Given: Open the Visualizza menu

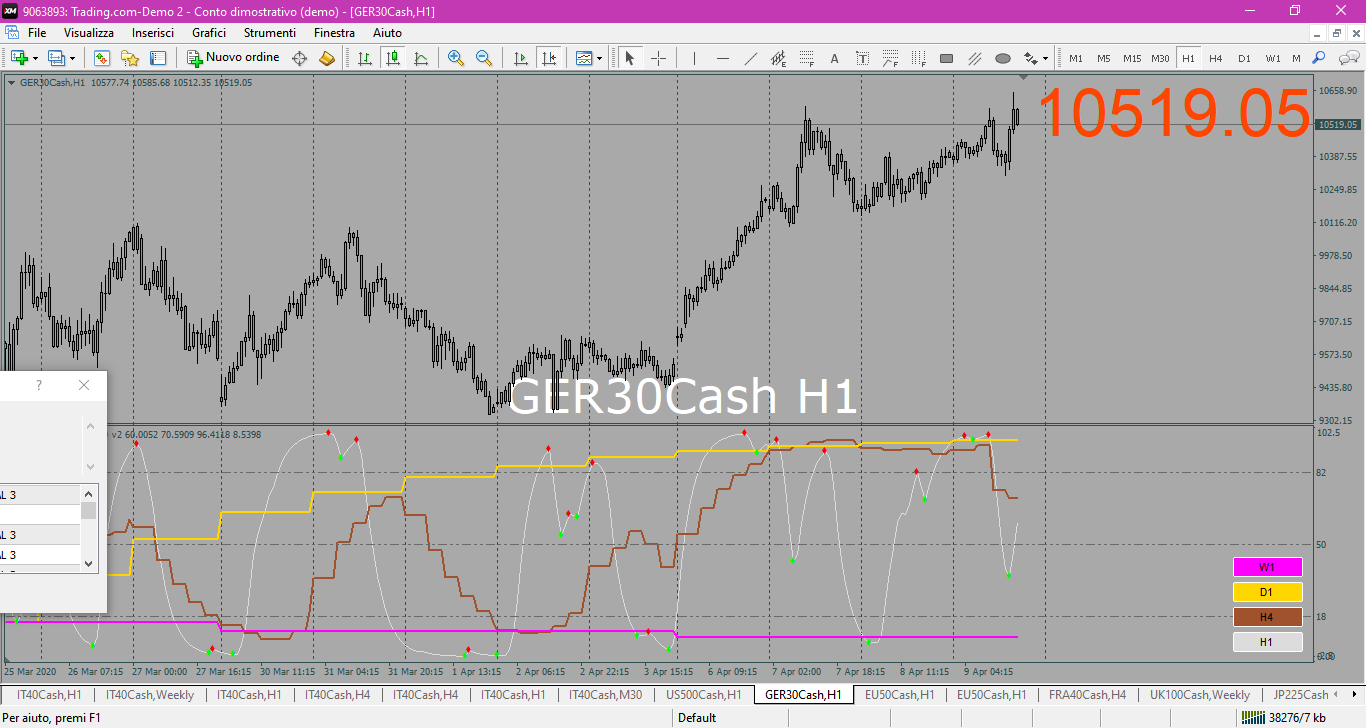Looking at the screenshot, I should tap(89, 33).
